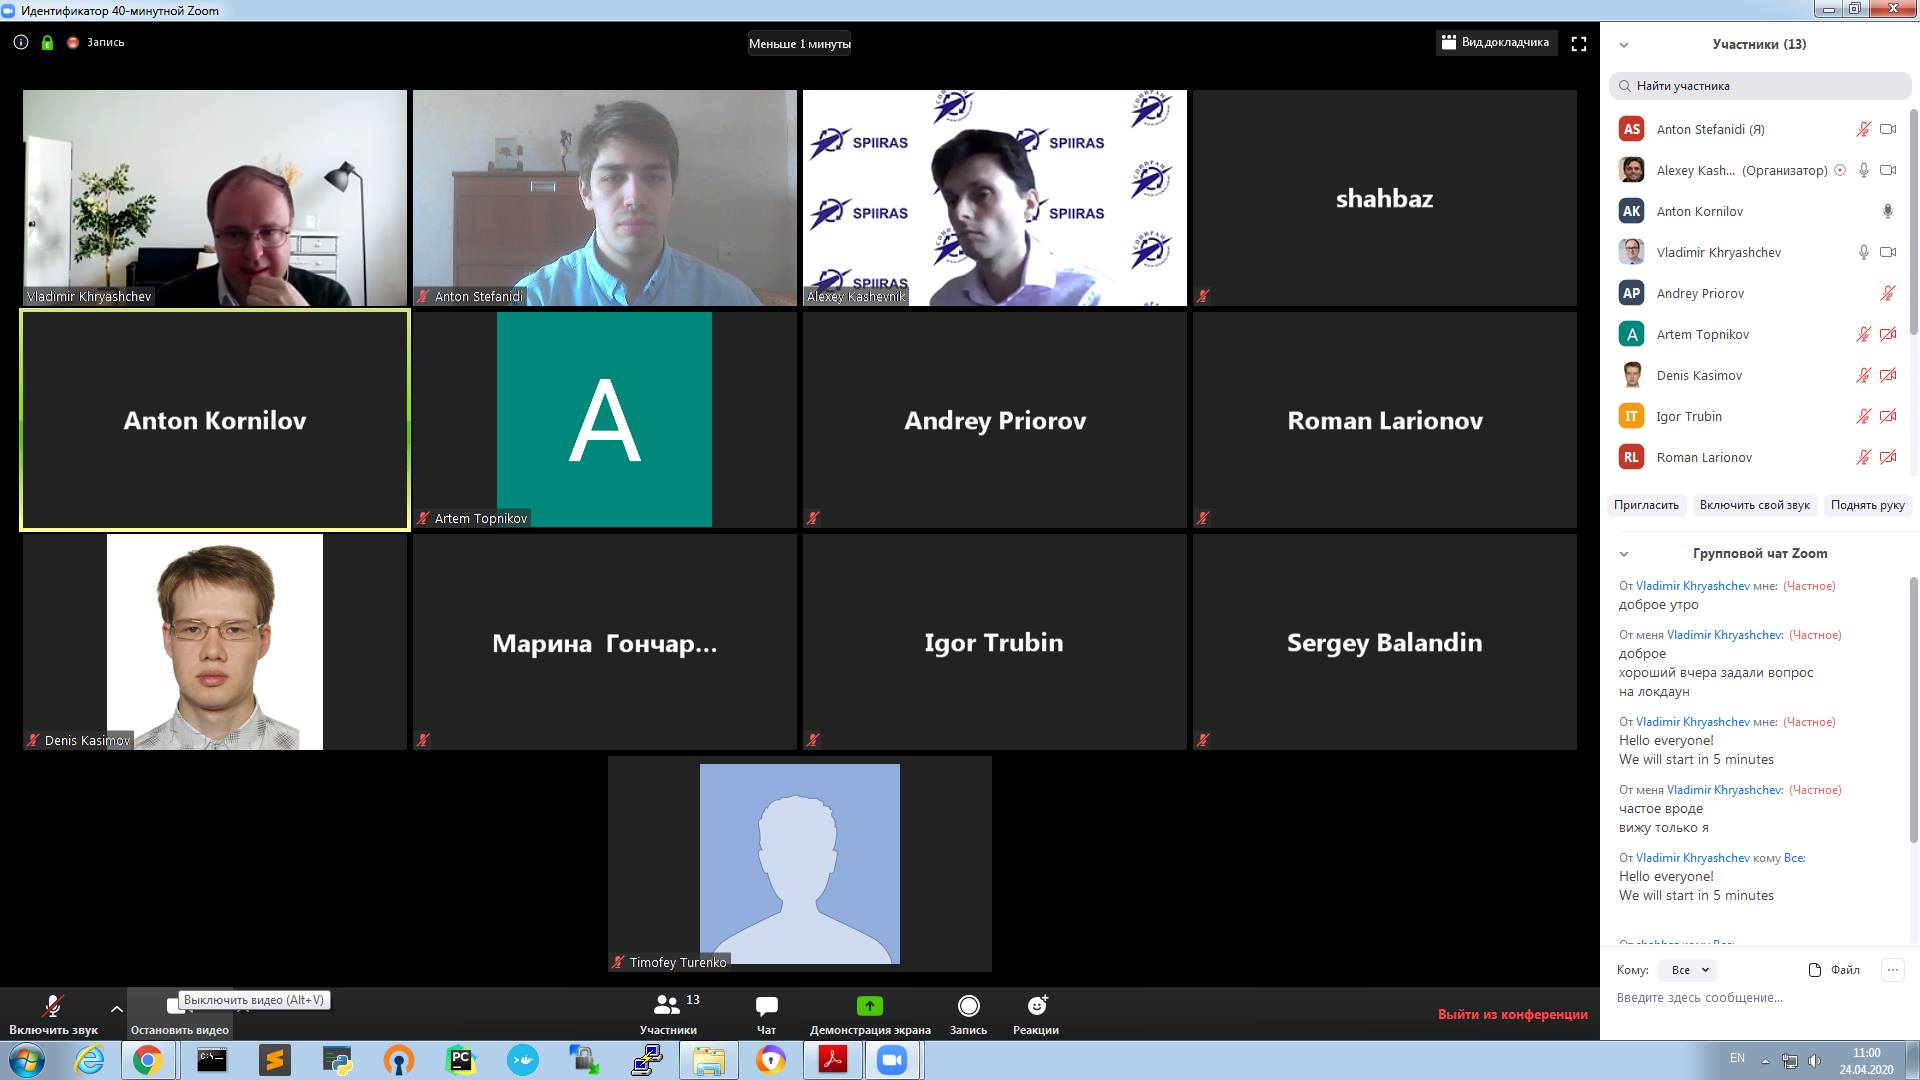Click Alexey Kashevnik camera icon in participant list

click(x=1888, y=170)
